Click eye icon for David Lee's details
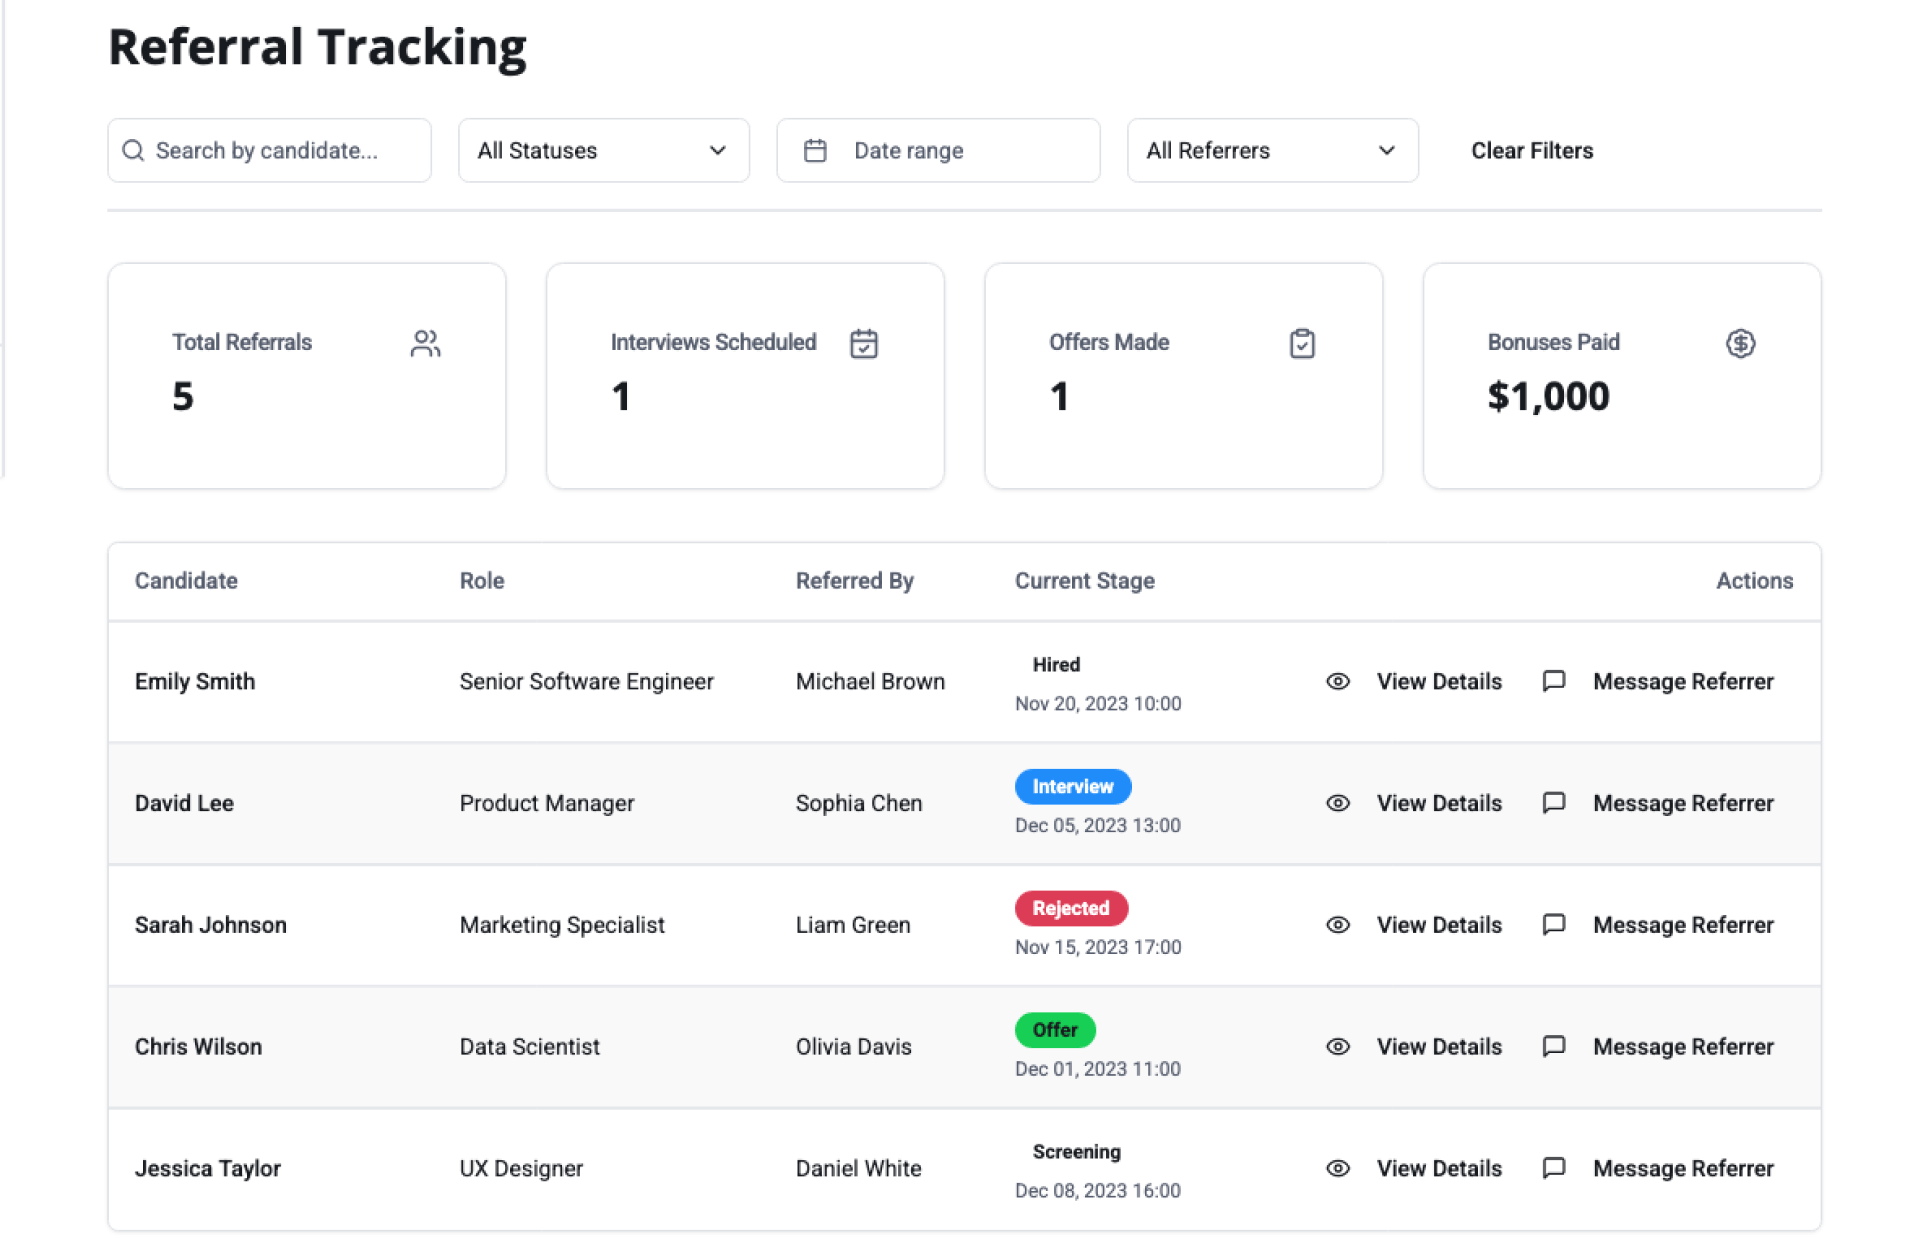Viewport: 1920px width, 1248px height. (x=1337, y=803)
